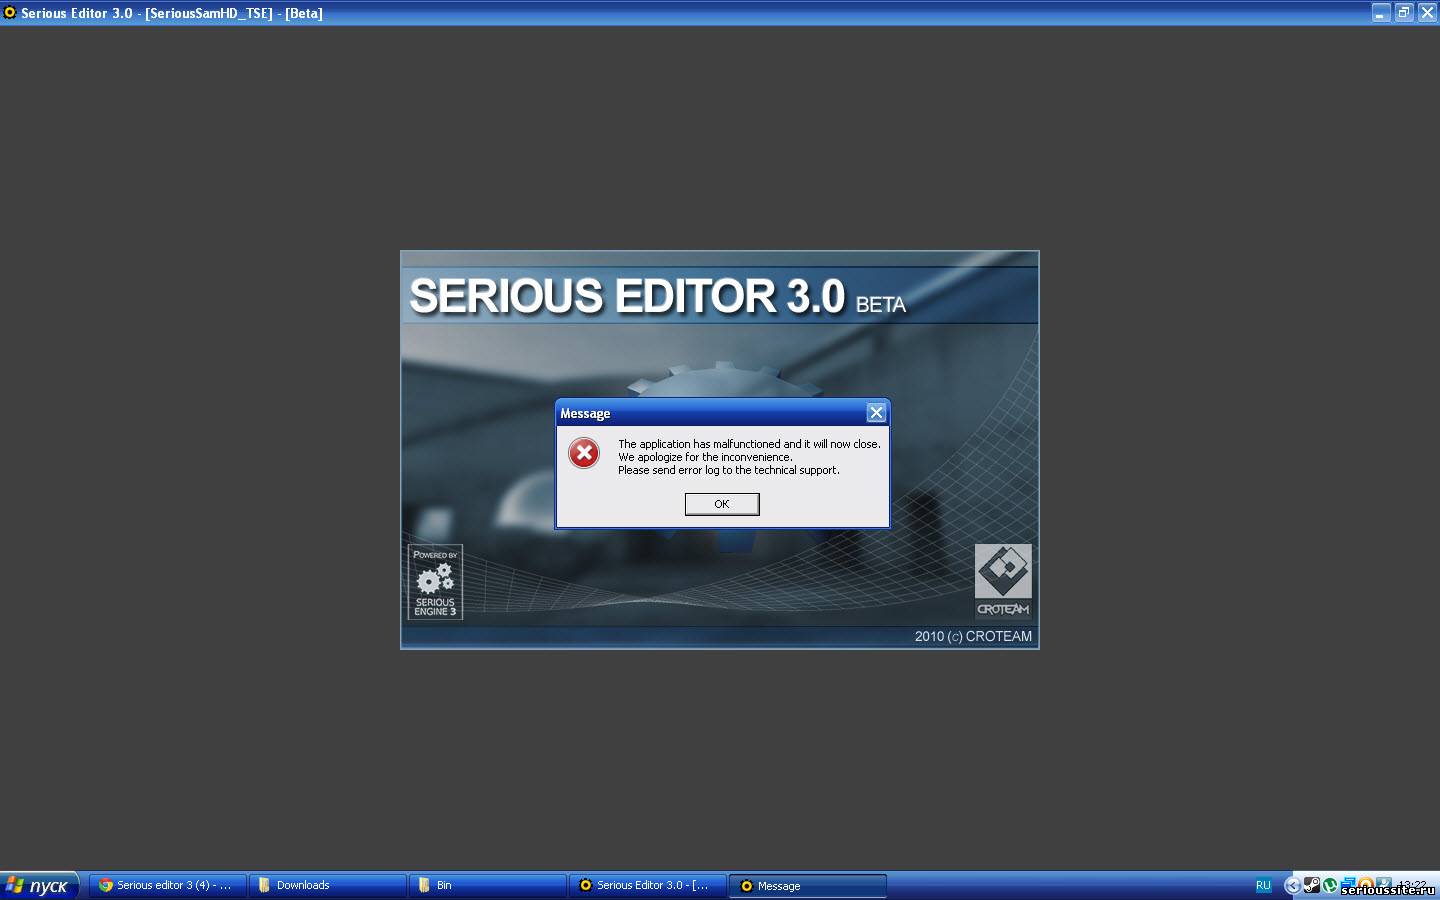Image resolution: width=1440 pixels, height=900 pixels.
Task: Click the Message dialog title bar
Action: (722, 413)
